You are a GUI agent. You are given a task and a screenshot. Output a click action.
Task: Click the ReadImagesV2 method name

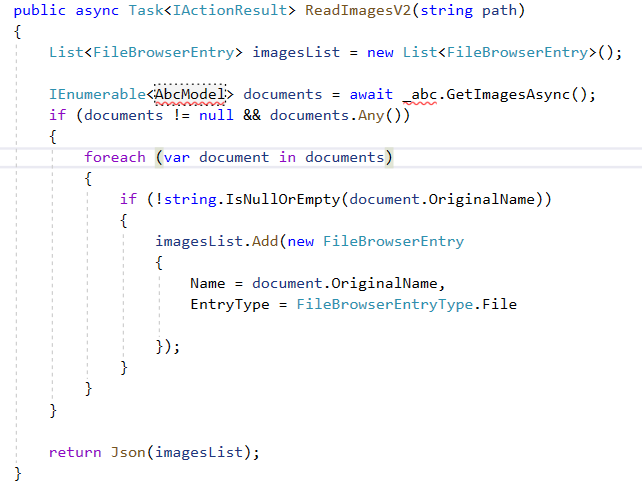358,10
